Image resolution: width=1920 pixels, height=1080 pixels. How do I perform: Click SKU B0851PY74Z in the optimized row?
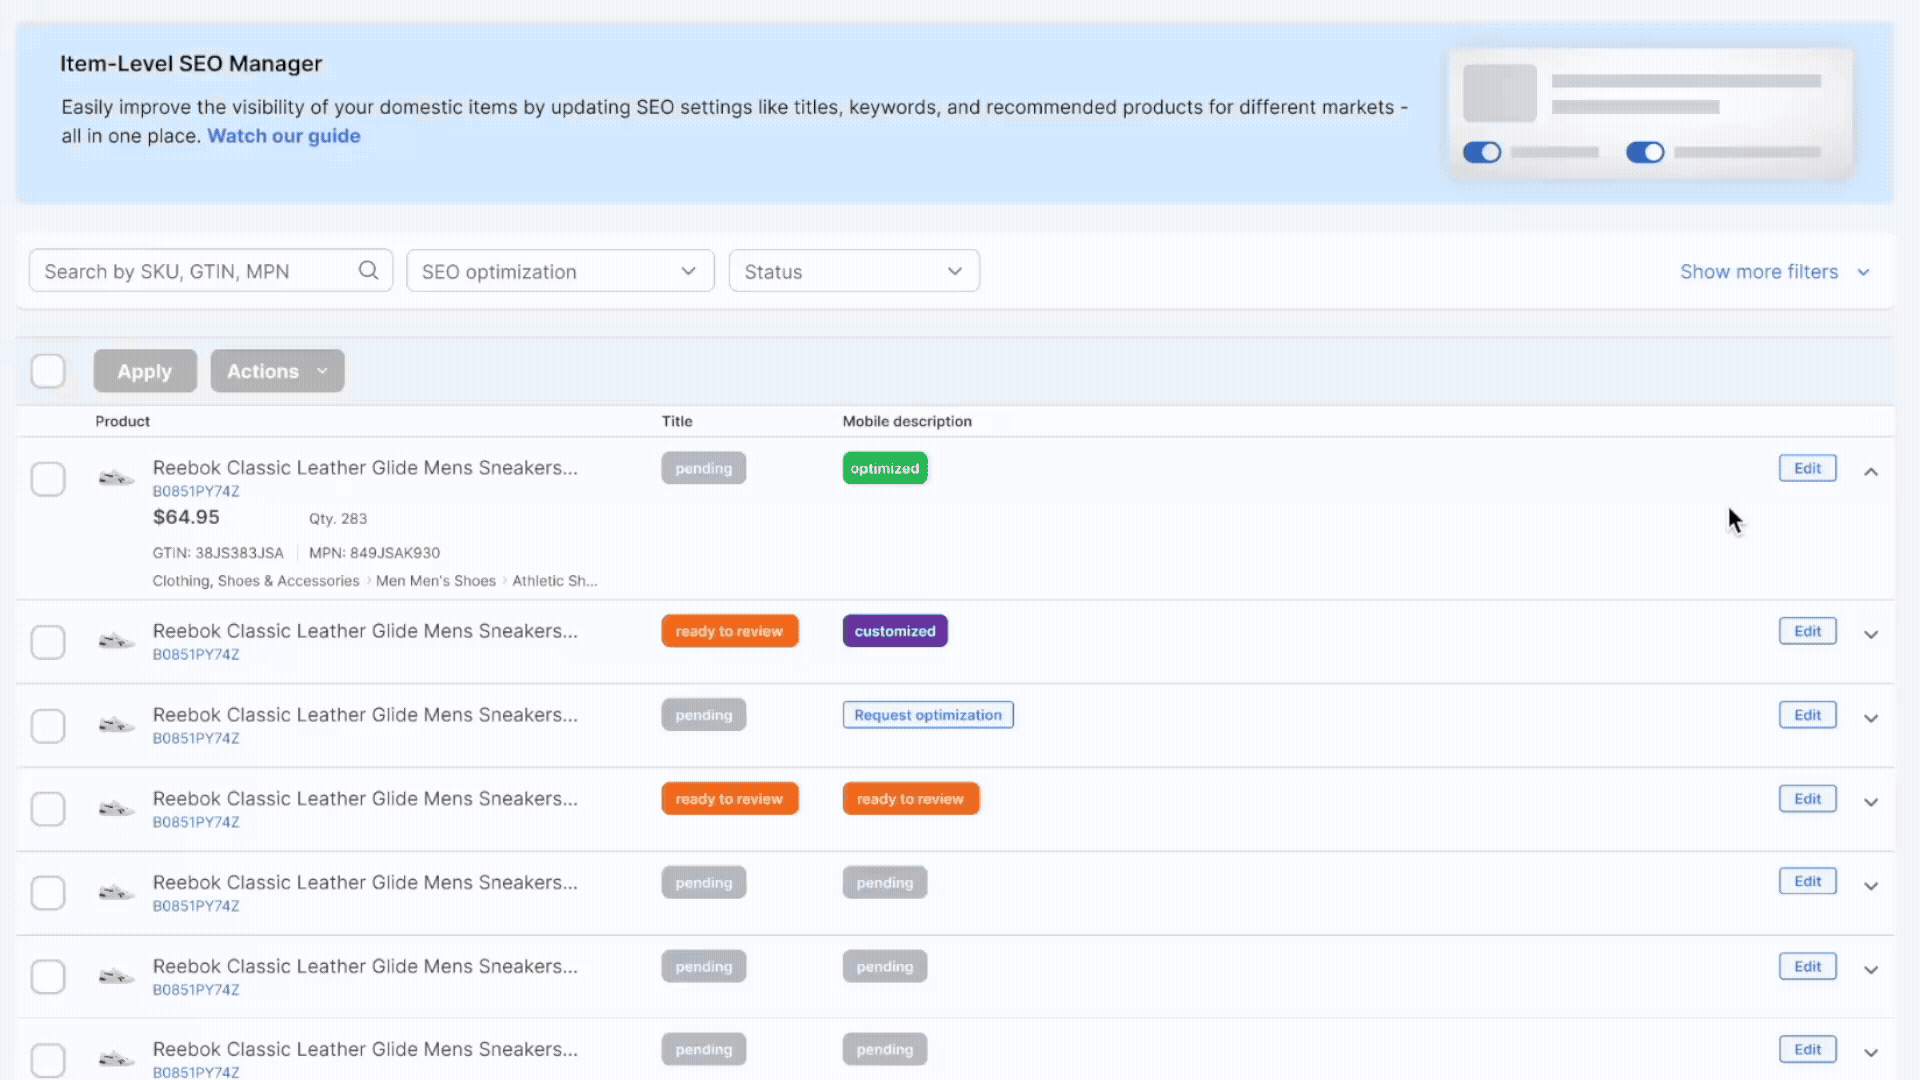click(196, 491)
